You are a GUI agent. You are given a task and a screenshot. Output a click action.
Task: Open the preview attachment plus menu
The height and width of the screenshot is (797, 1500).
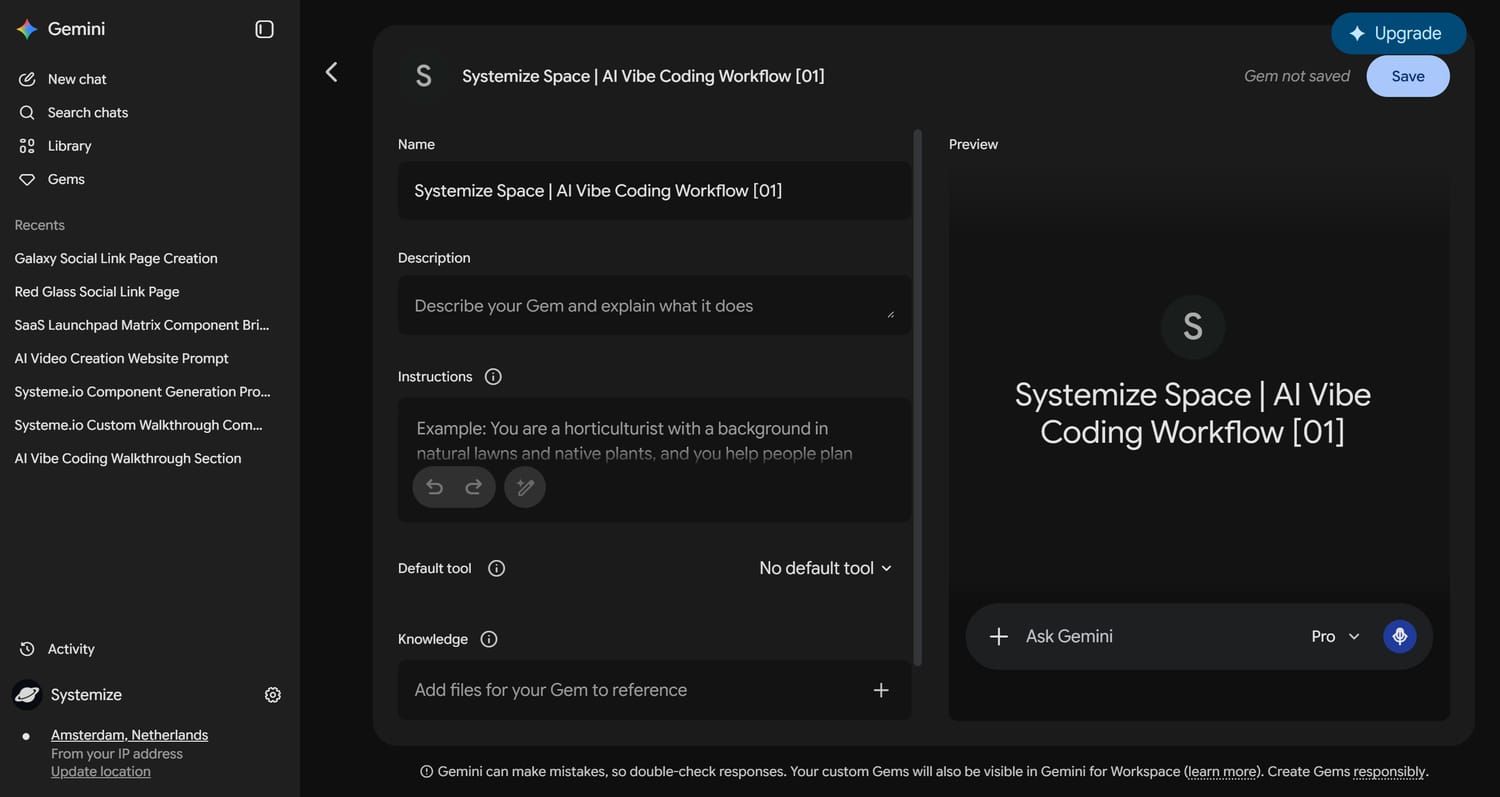coord(998,636)
